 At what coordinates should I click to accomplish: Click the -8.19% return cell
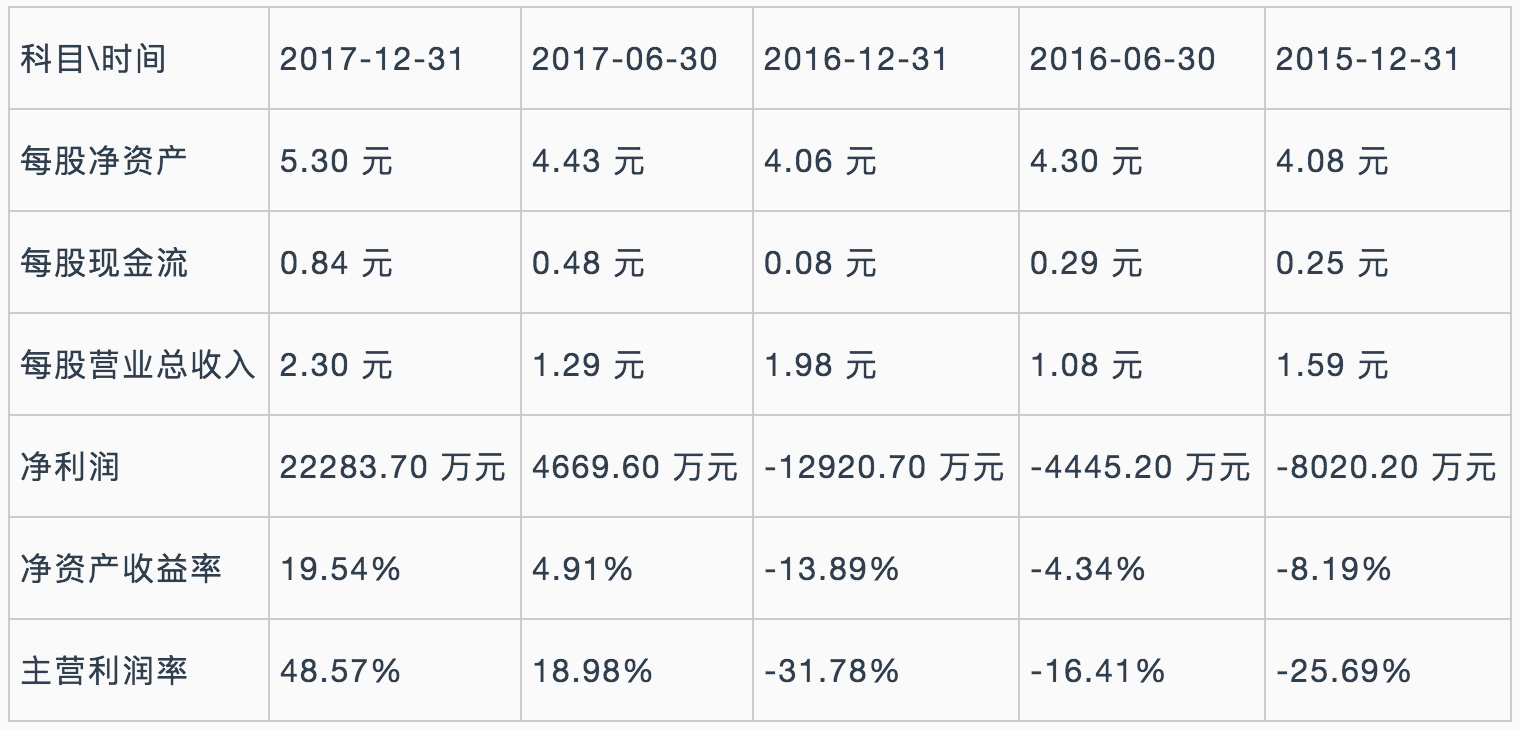[x=1333, y=569]
